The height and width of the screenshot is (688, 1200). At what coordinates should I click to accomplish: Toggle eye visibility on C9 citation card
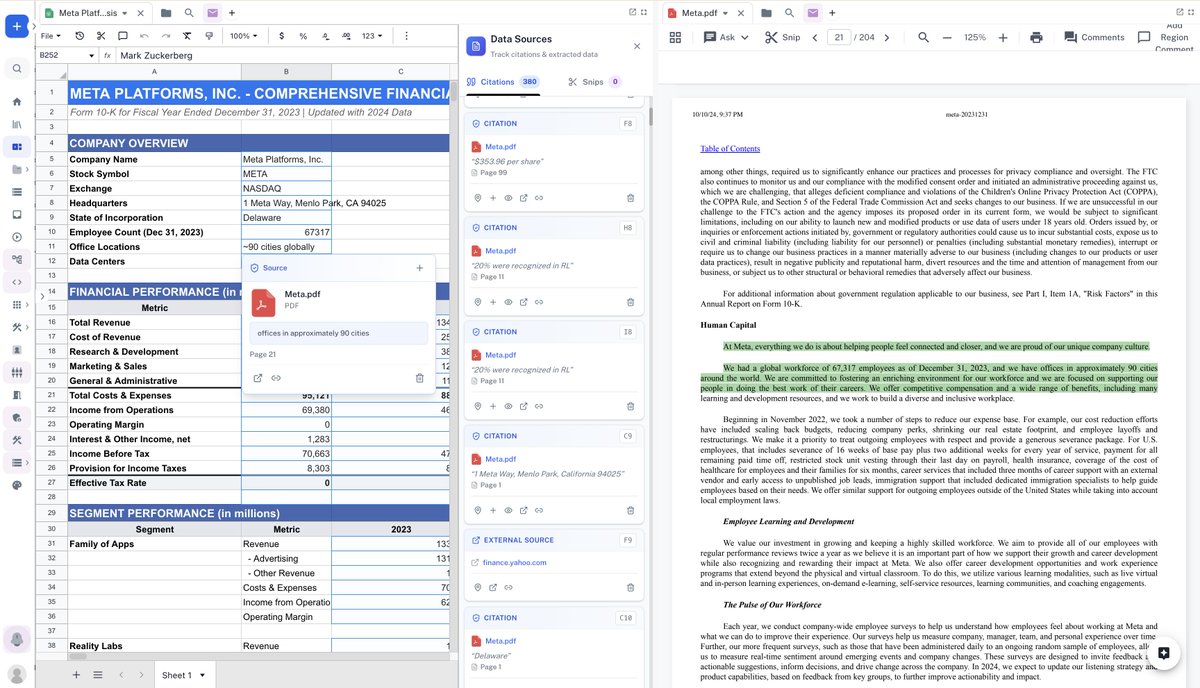pyautogui.click(x=508, y=510)
